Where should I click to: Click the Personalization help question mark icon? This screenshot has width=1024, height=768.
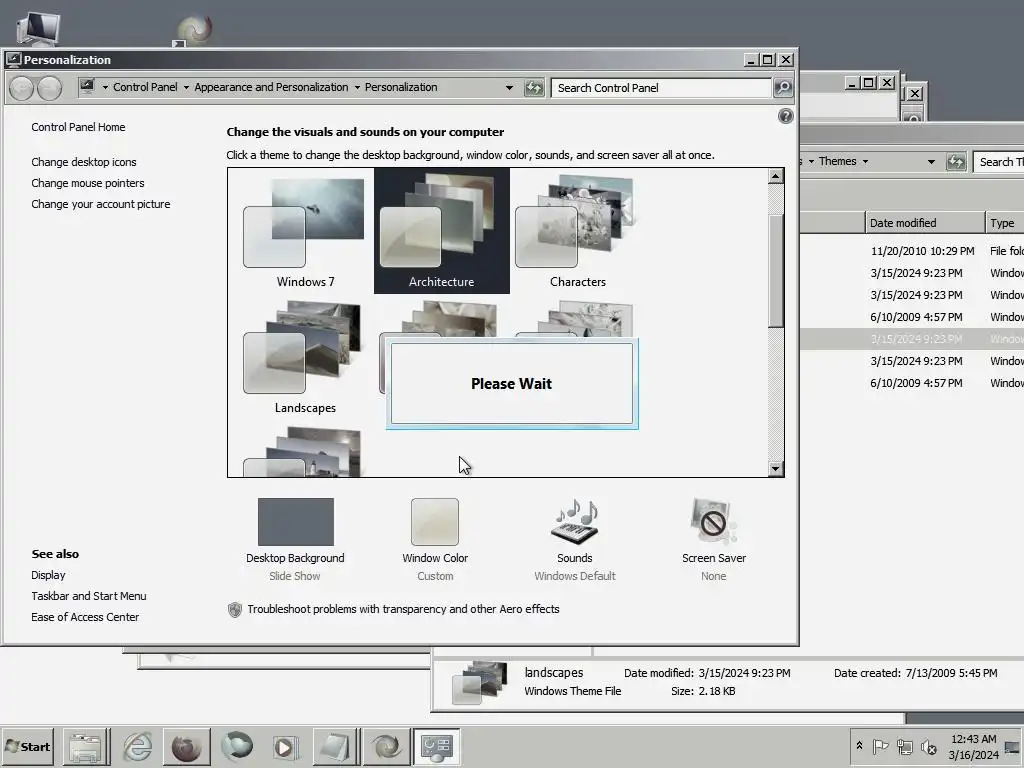[786, 116]
